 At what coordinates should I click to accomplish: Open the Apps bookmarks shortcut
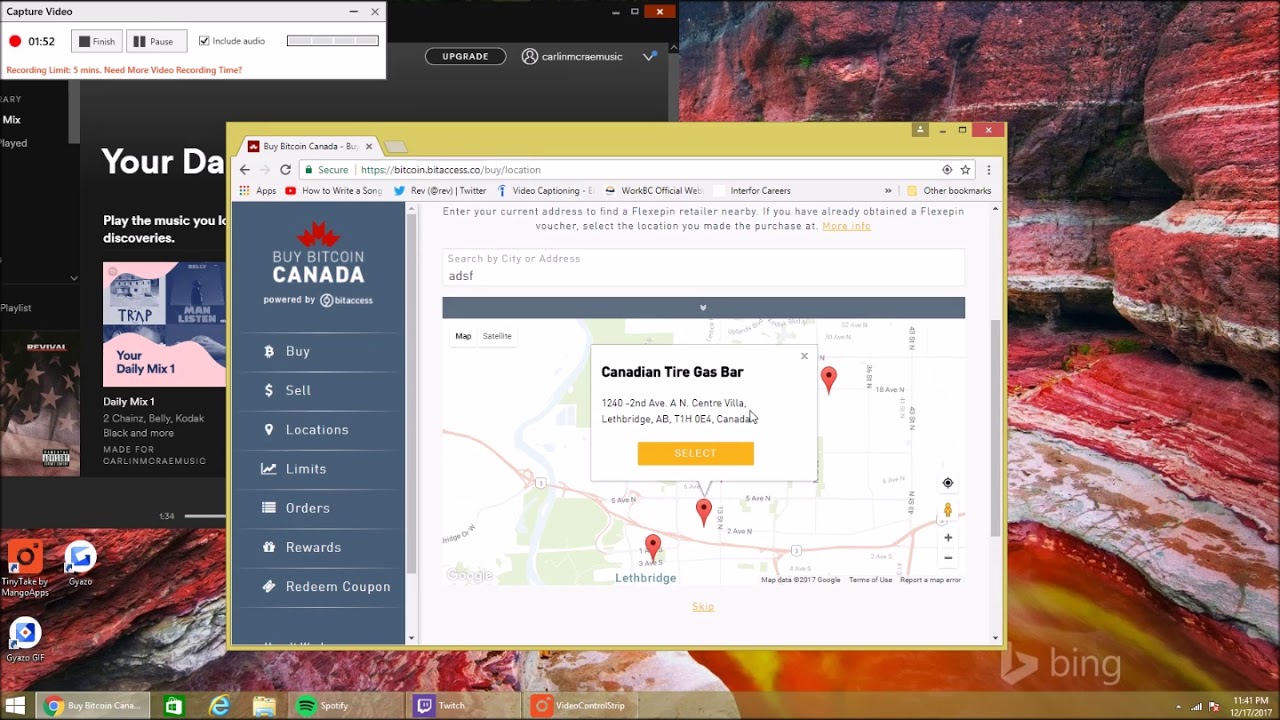point(257,191)
